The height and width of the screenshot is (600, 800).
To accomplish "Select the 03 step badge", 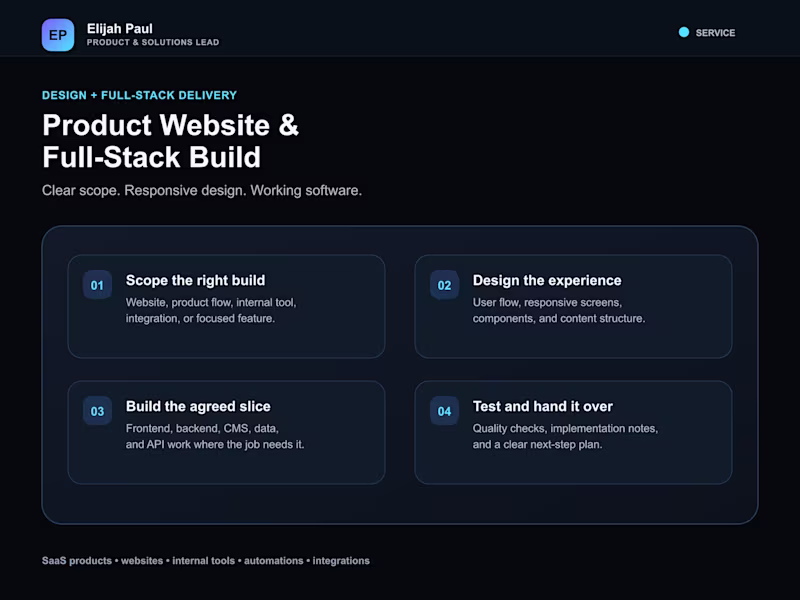I will [97, 411].
